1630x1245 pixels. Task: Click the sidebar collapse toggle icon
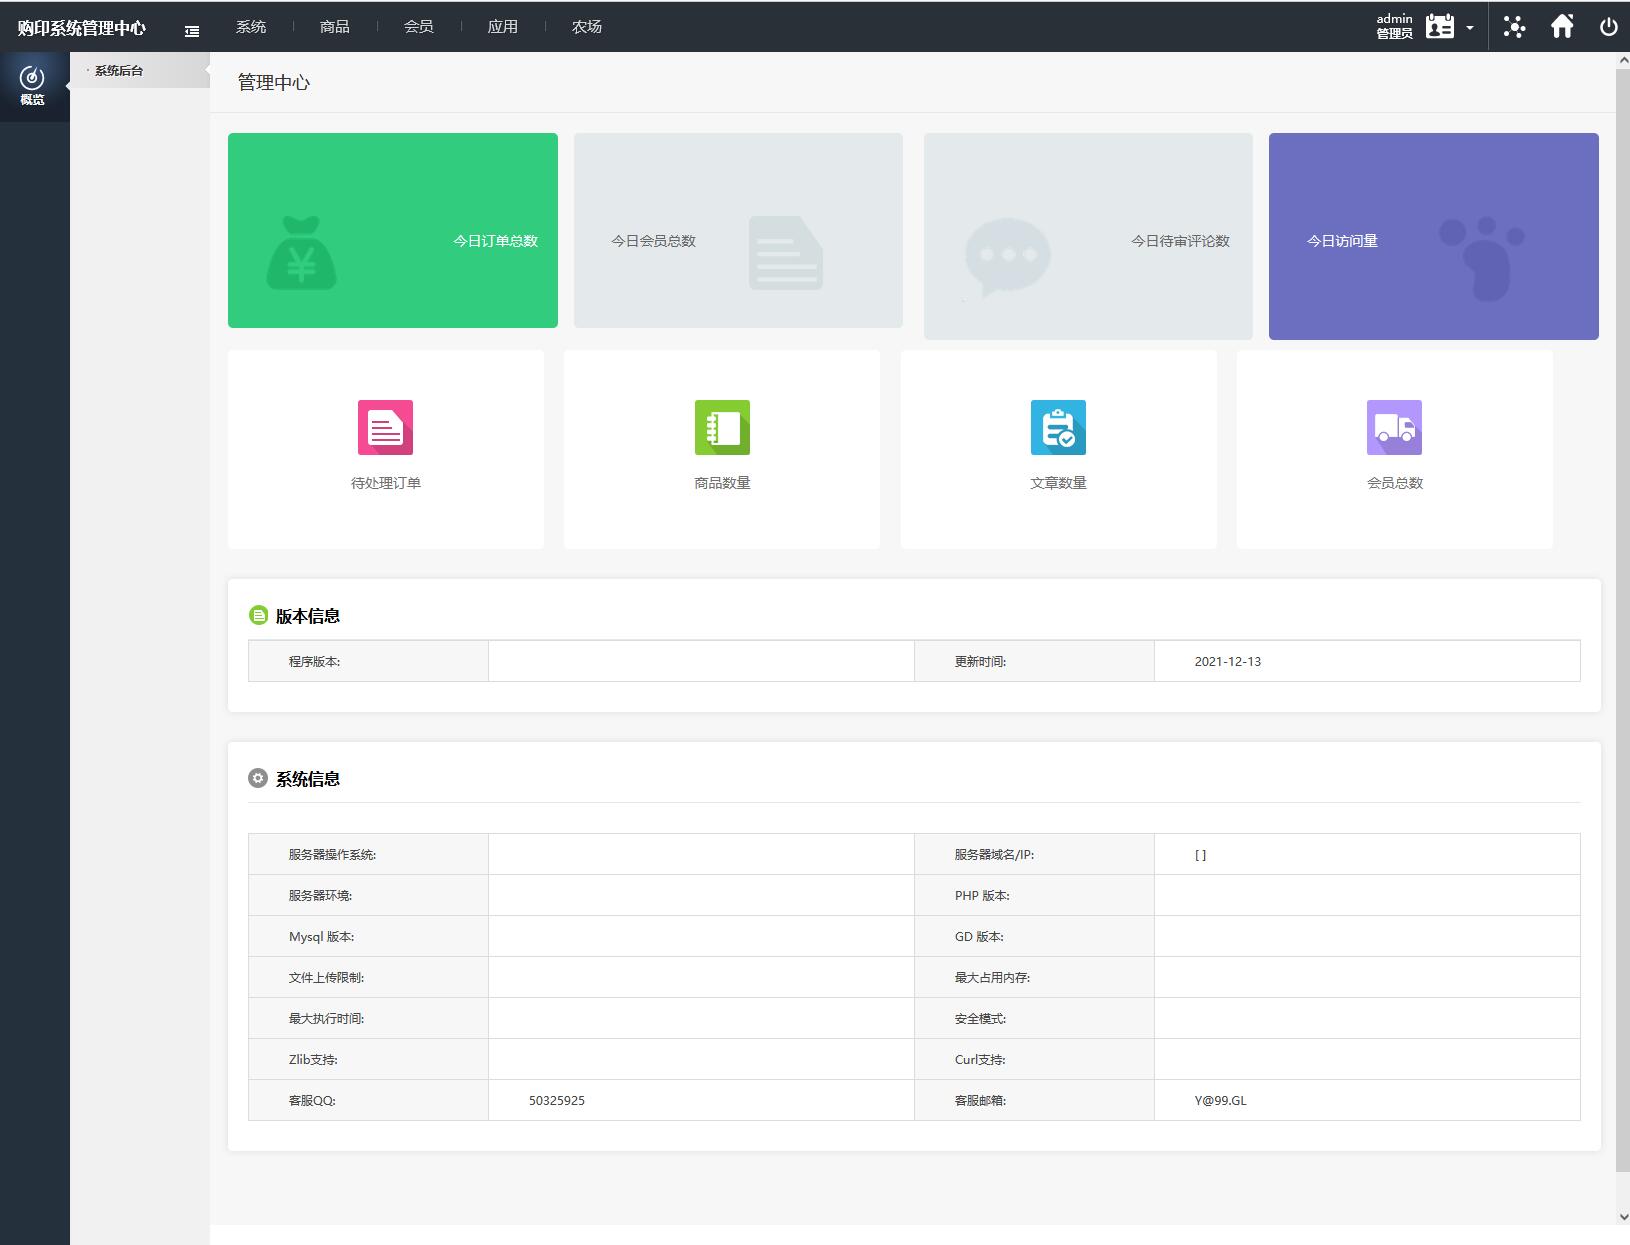(192, 31)
